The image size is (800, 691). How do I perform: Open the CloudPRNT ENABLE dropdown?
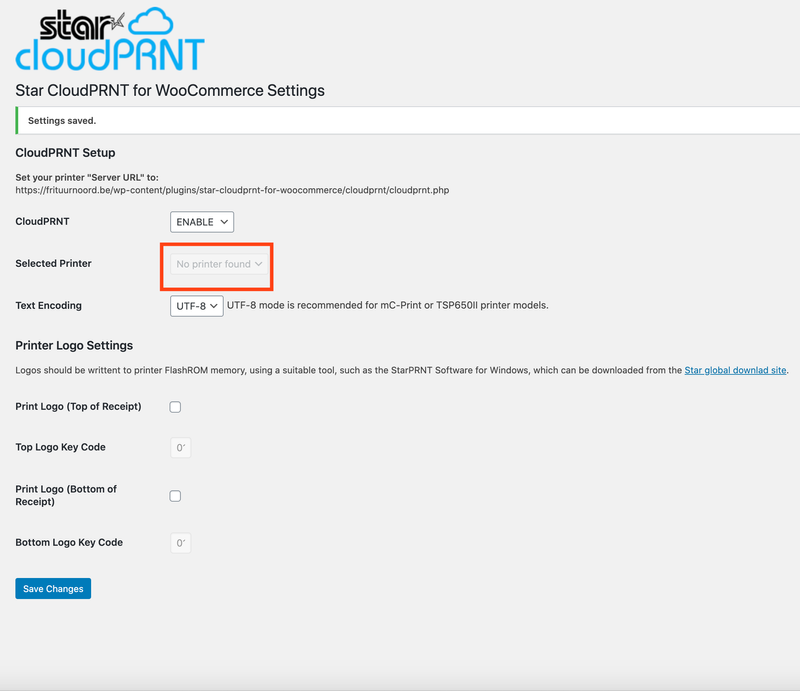(202, 222)
